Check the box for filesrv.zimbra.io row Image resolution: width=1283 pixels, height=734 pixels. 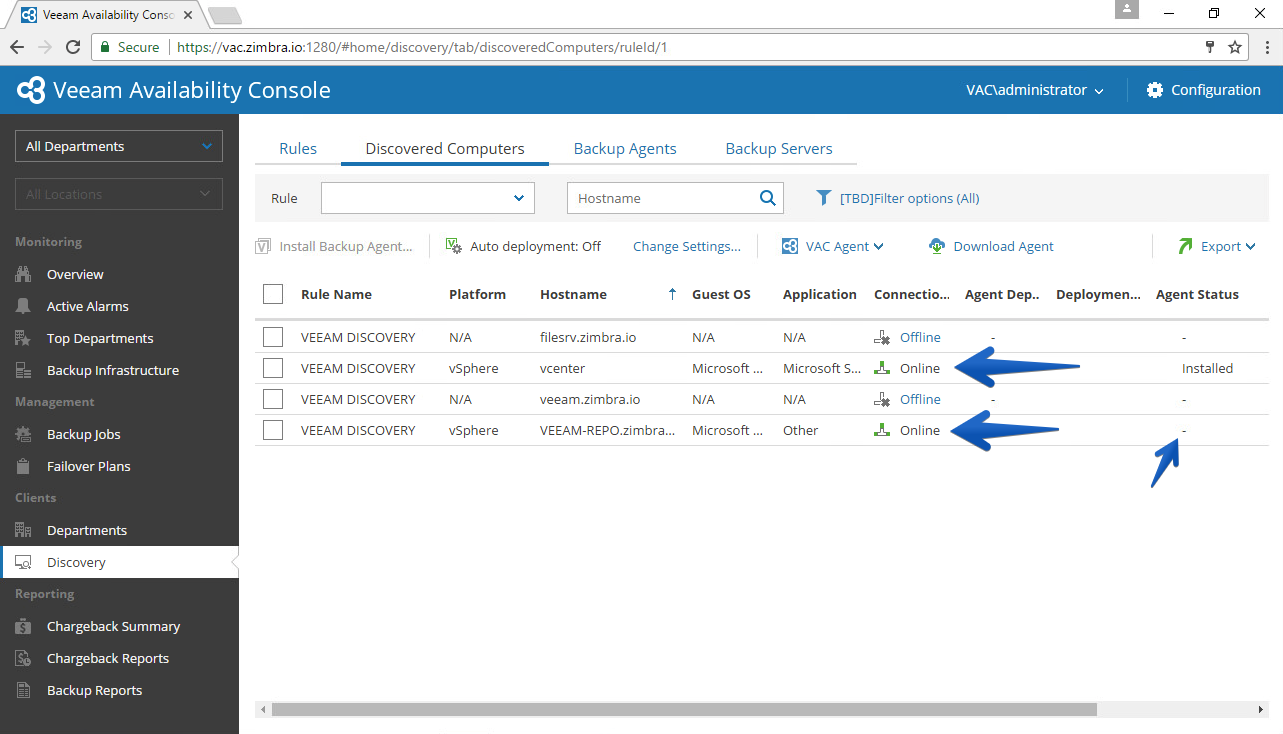point(273,337)
